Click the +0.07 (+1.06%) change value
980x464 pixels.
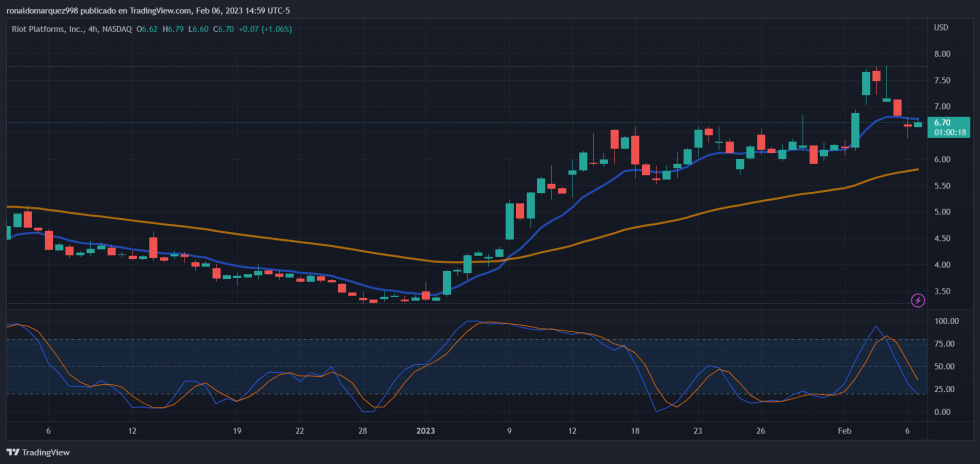263,27
